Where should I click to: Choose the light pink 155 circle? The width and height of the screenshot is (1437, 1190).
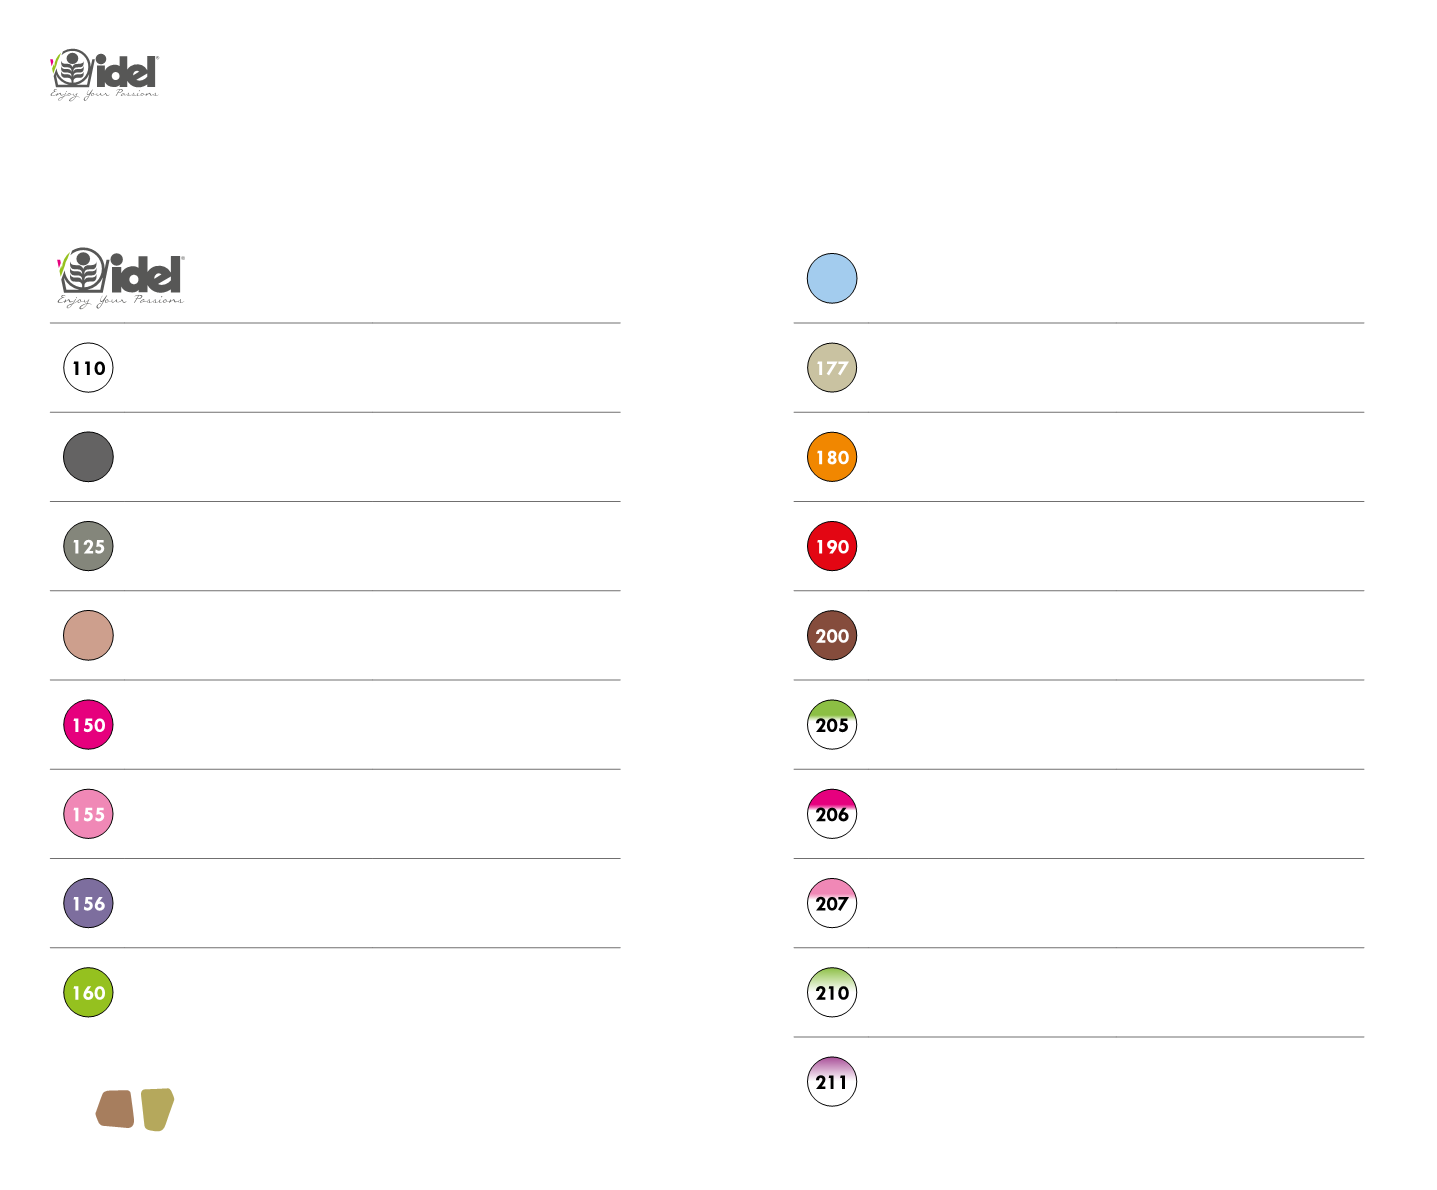point(88,814)
